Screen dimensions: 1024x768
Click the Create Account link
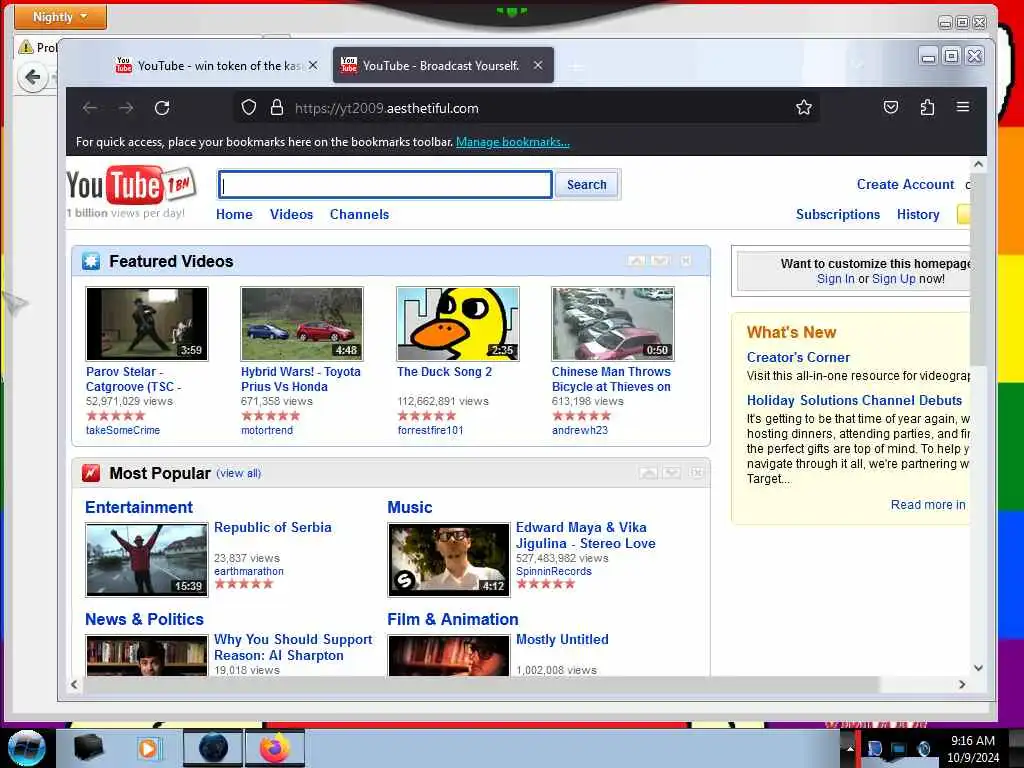(x=905, y=185)
